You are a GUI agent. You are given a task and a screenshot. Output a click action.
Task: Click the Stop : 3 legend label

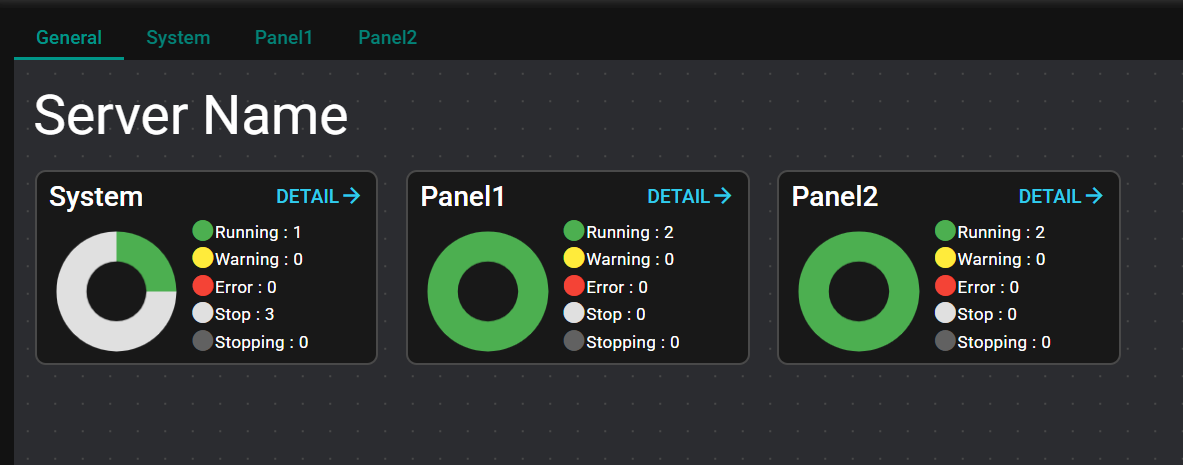tap(245, 314)
